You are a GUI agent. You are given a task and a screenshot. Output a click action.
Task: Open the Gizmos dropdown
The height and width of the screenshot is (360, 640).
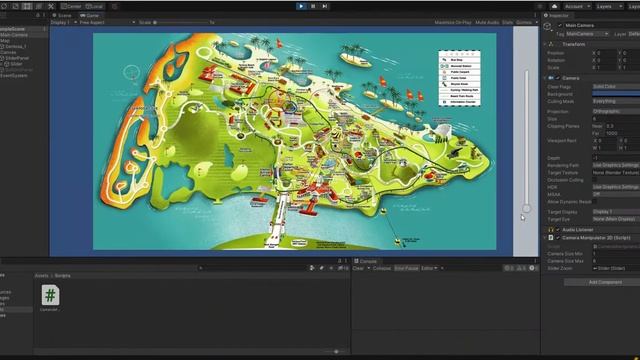pos(527,22)
